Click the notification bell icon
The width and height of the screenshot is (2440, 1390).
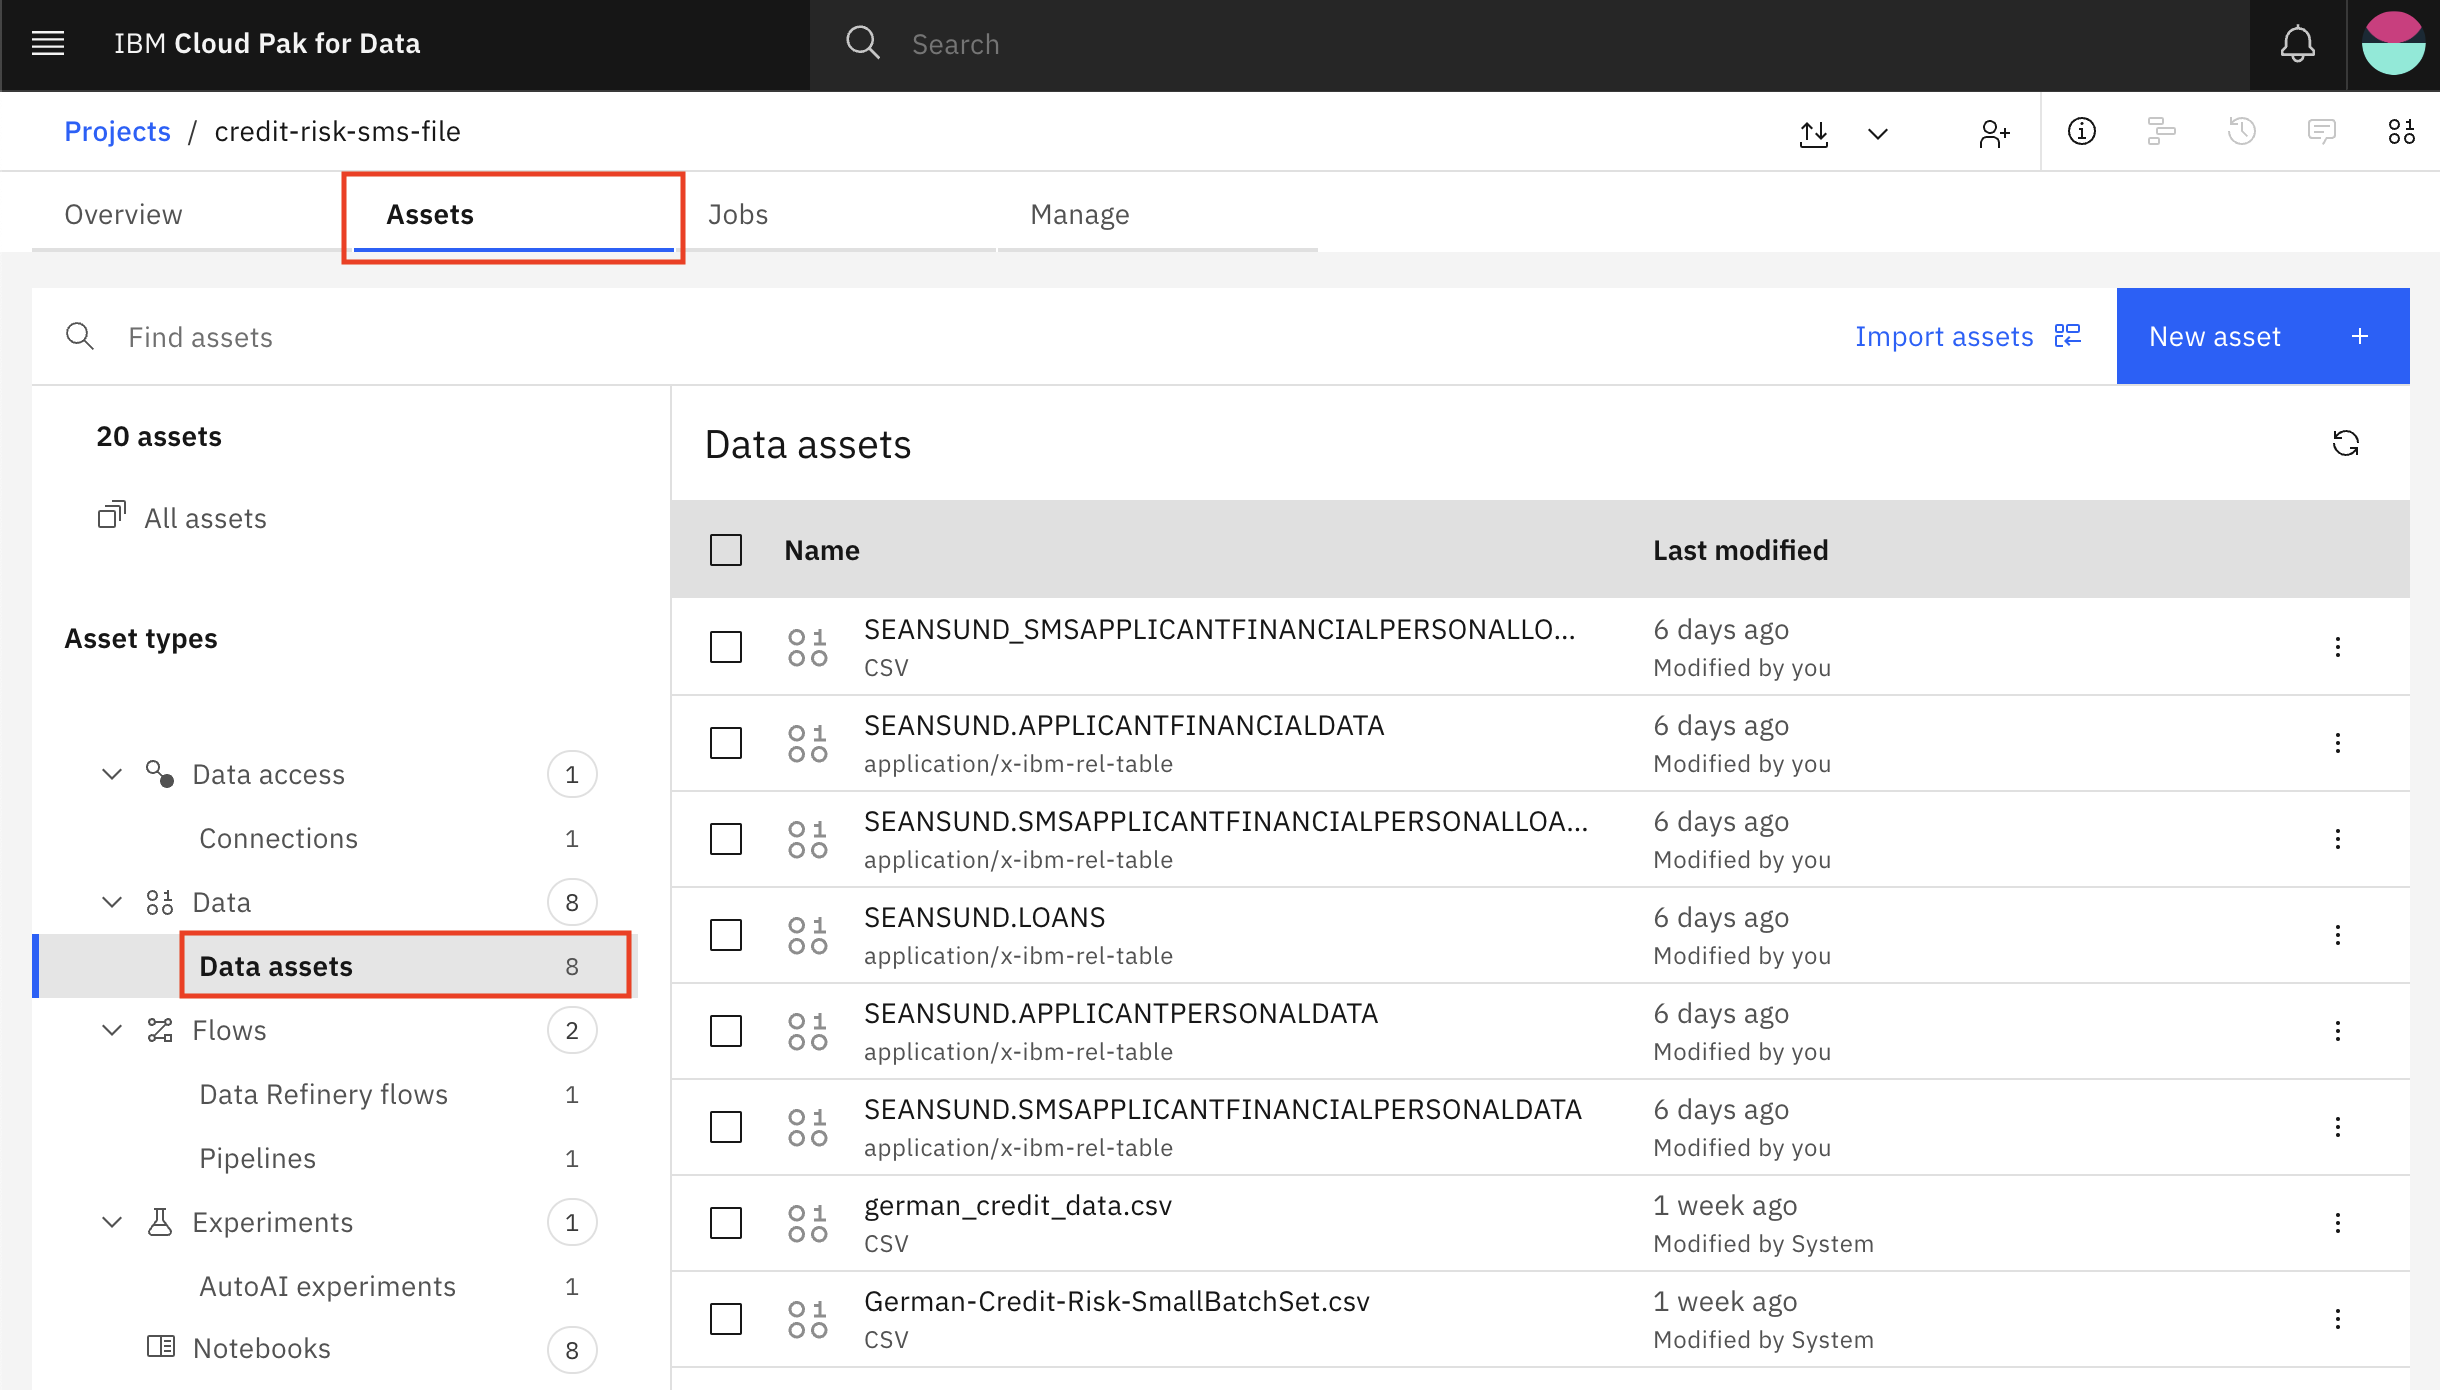pyautogui.click(x=2296, y=44)
